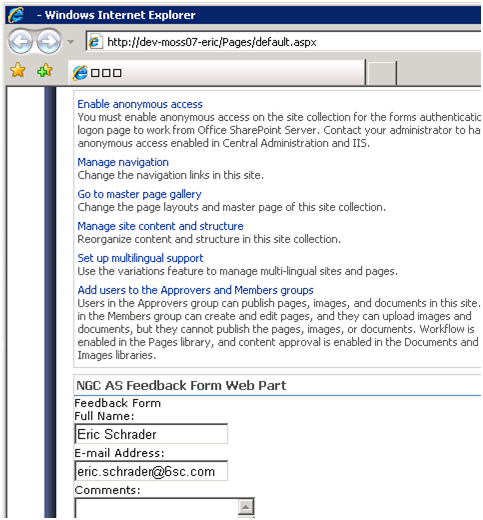The height and width of the screenshot is (520, 483).
Task: Click the E-mail Address input field
Action: pyautogui.click(x=151, y=471)
